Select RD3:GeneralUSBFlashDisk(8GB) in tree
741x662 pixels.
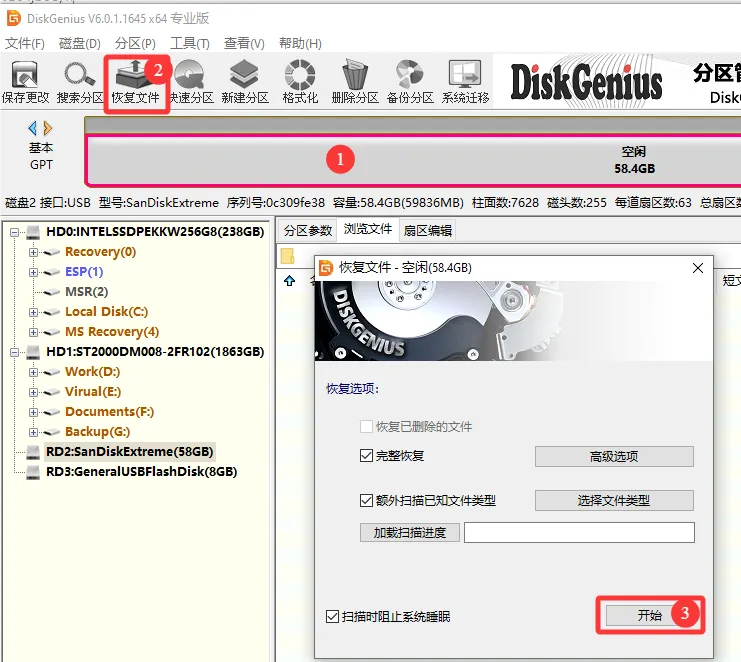(x=141, y=472)
